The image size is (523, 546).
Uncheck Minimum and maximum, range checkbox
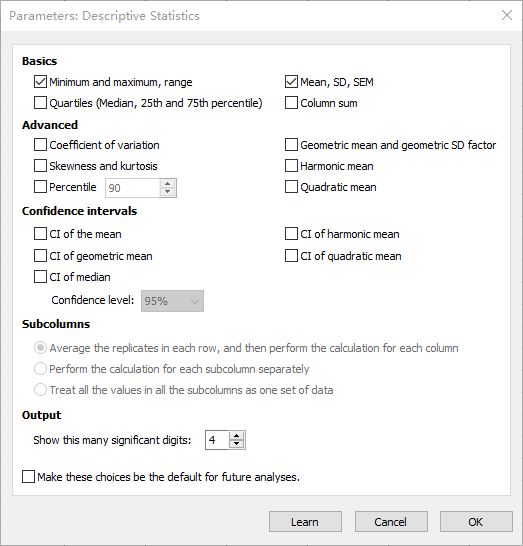pos(40,82)
